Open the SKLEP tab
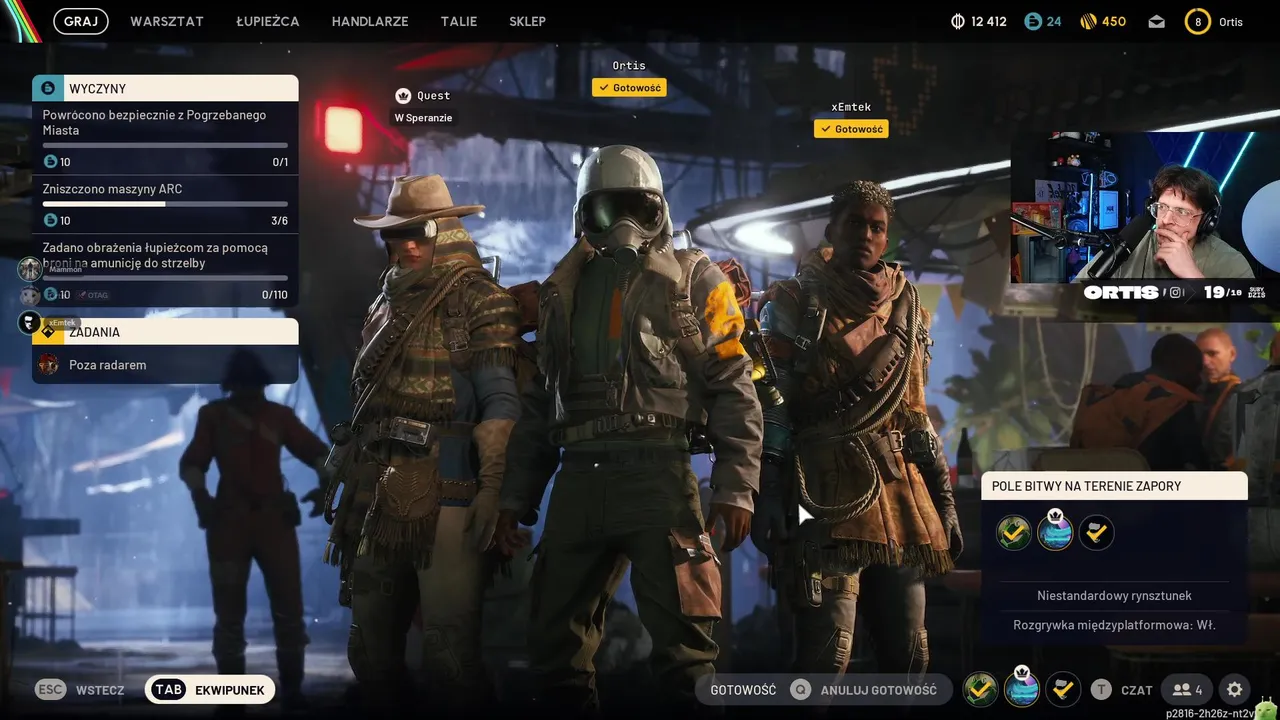Viewport: 1280px width, 720px height. 527,21
